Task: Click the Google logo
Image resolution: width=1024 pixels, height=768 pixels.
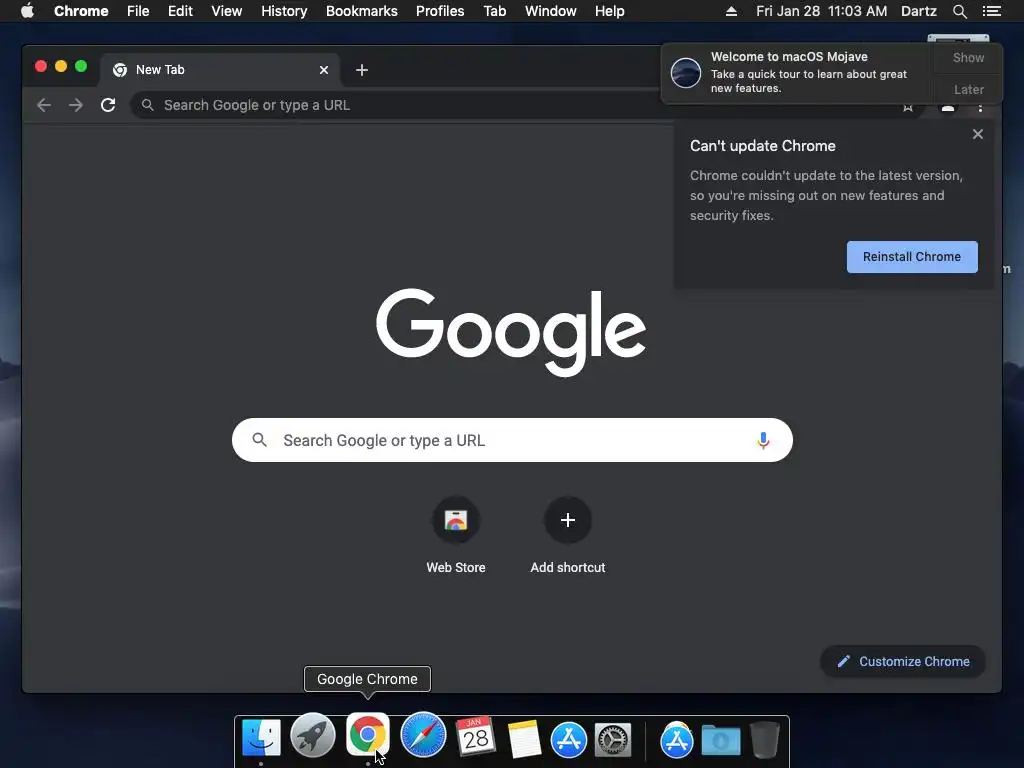Action: [511, 332]
